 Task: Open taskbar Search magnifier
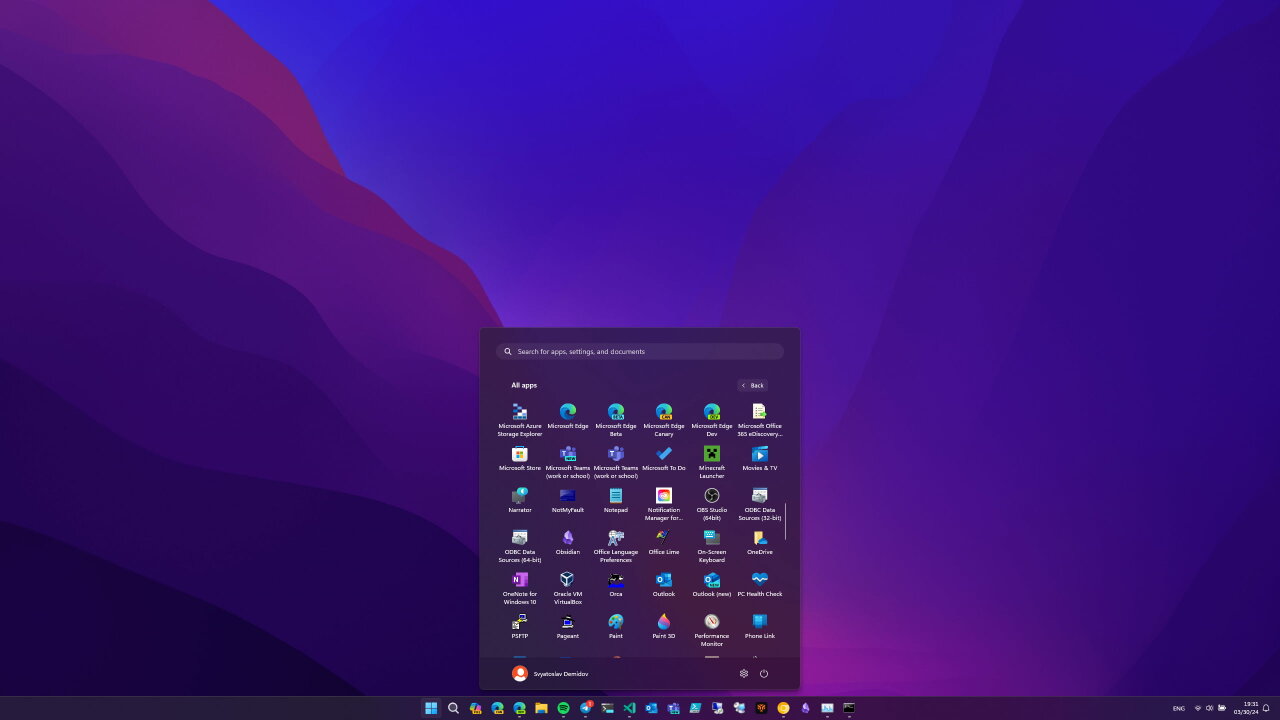tap(453, 708)
